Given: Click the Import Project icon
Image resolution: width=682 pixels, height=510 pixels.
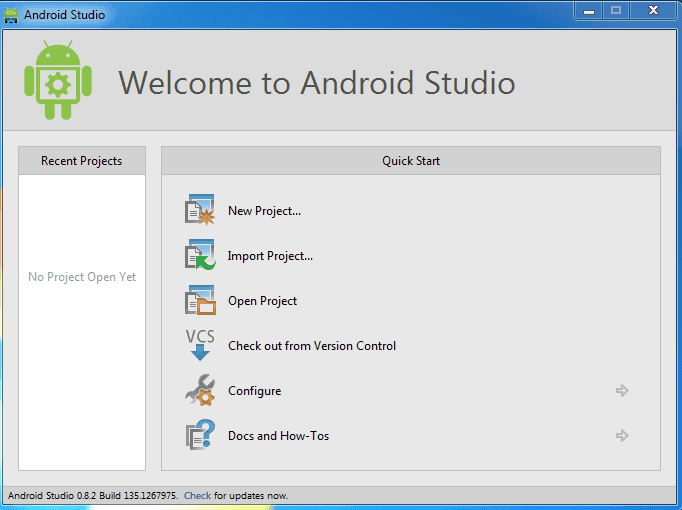Looking at the screenshot, I should click(200, 255).
